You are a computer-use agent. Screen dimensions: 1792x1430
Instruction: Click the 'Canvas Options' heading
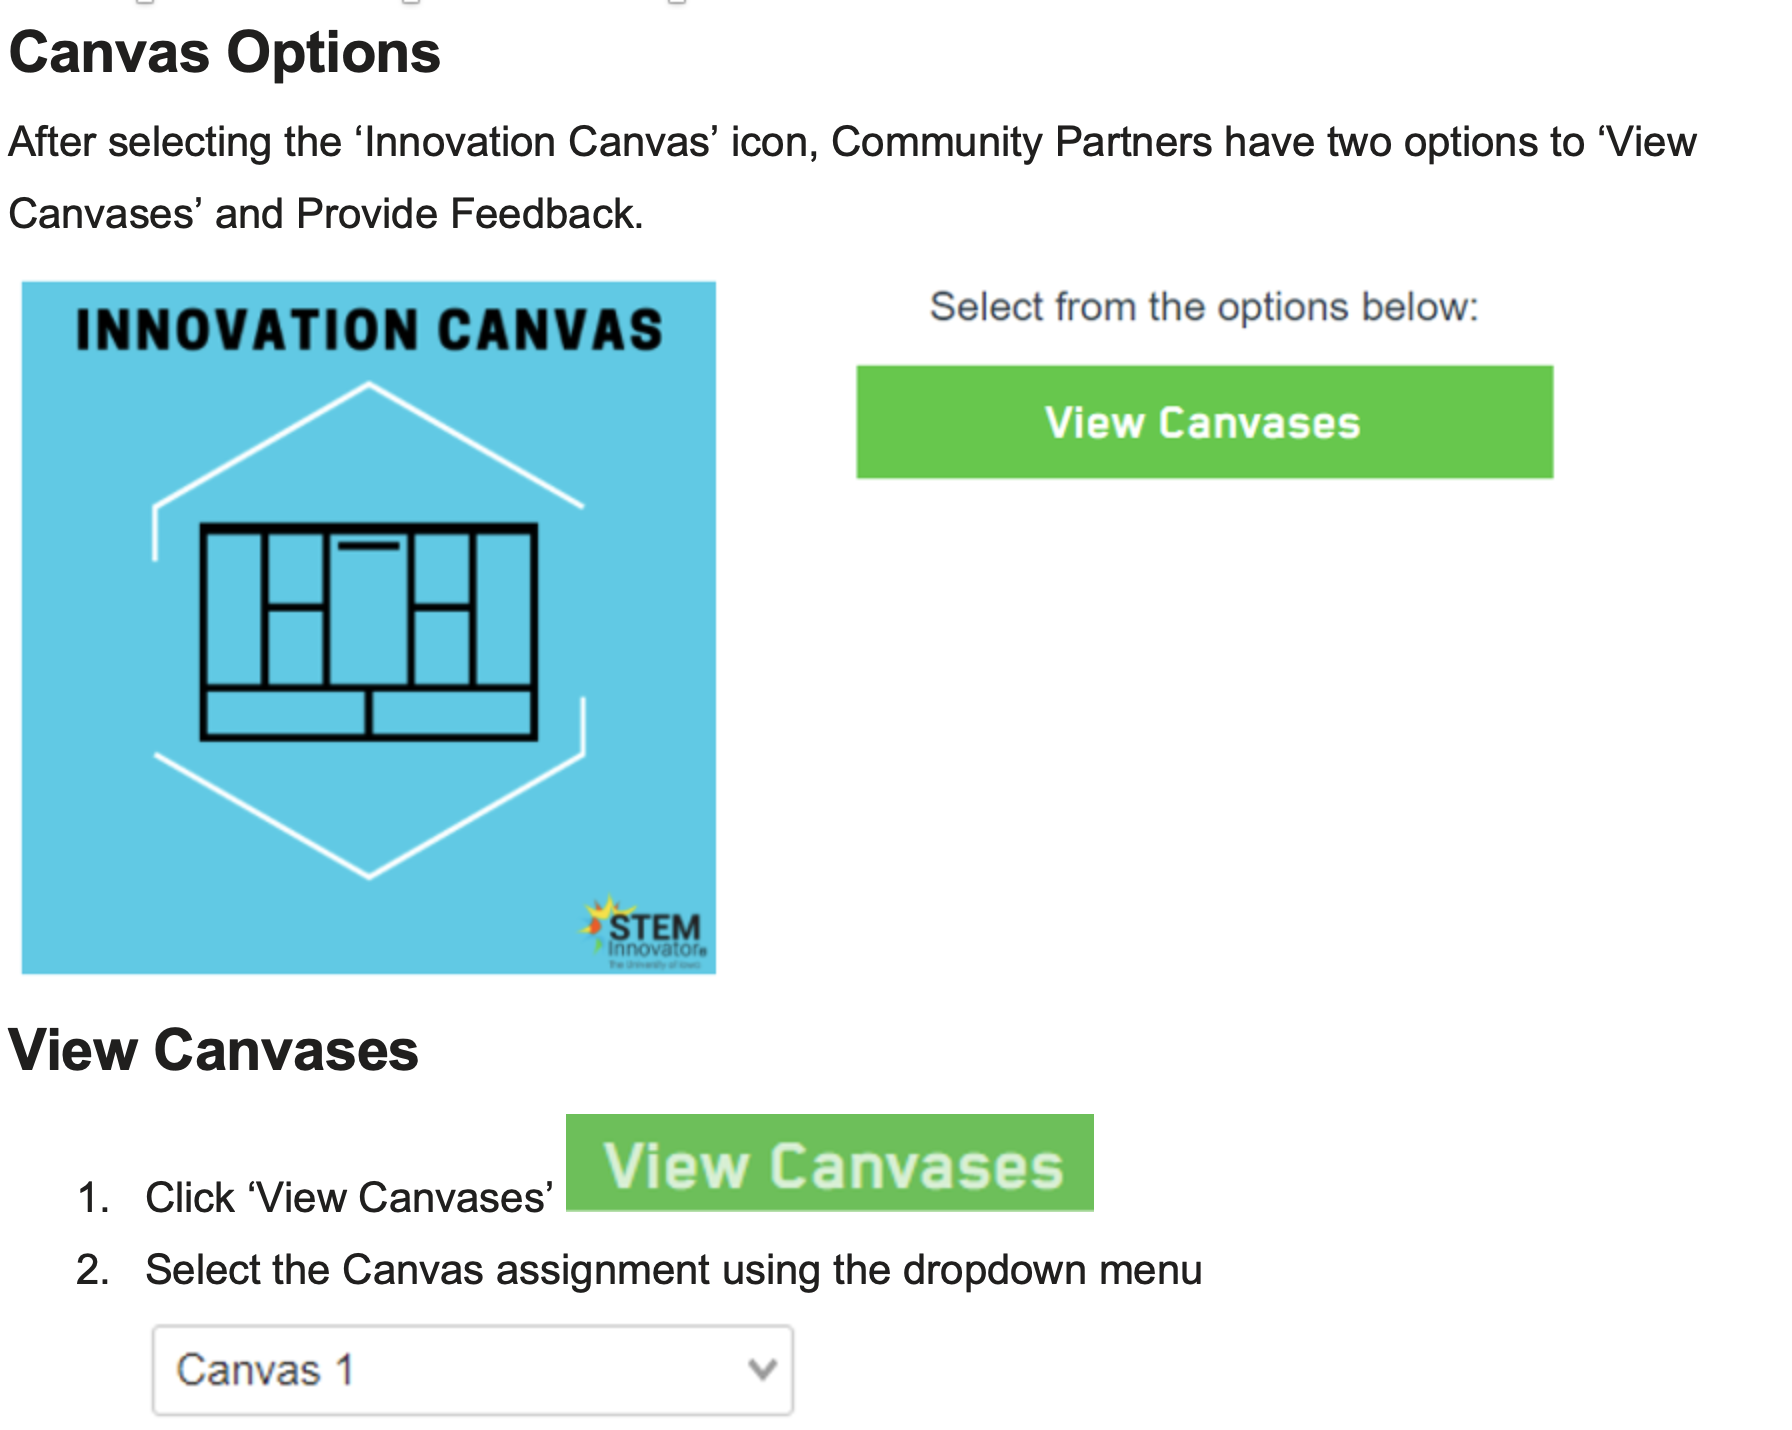(224, 53)
